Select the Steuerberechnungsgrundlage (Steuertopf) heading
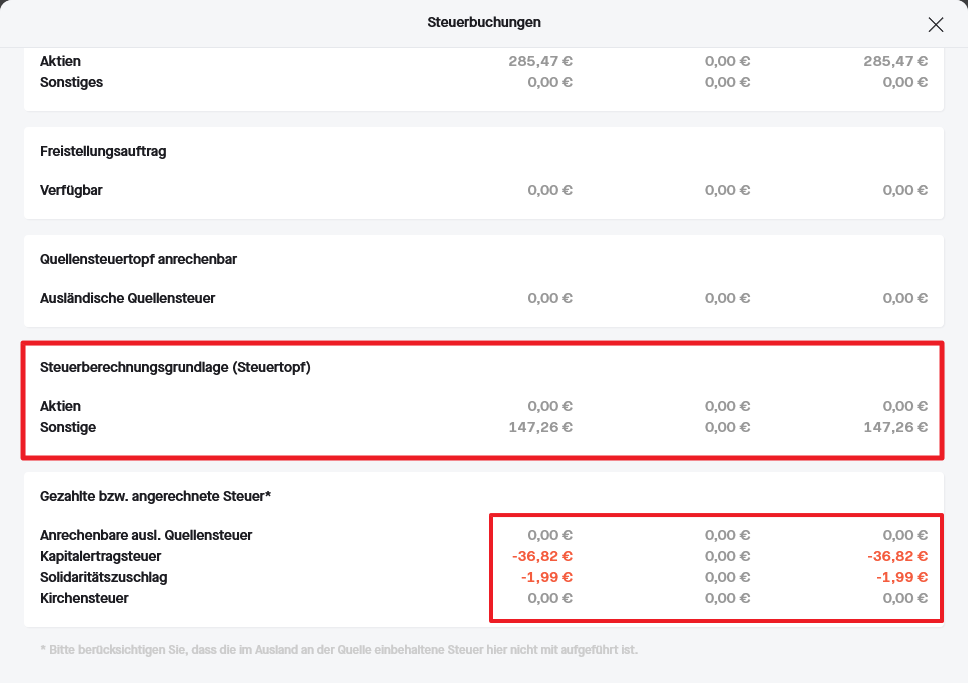The image size is (968, 683). (175, 368)
